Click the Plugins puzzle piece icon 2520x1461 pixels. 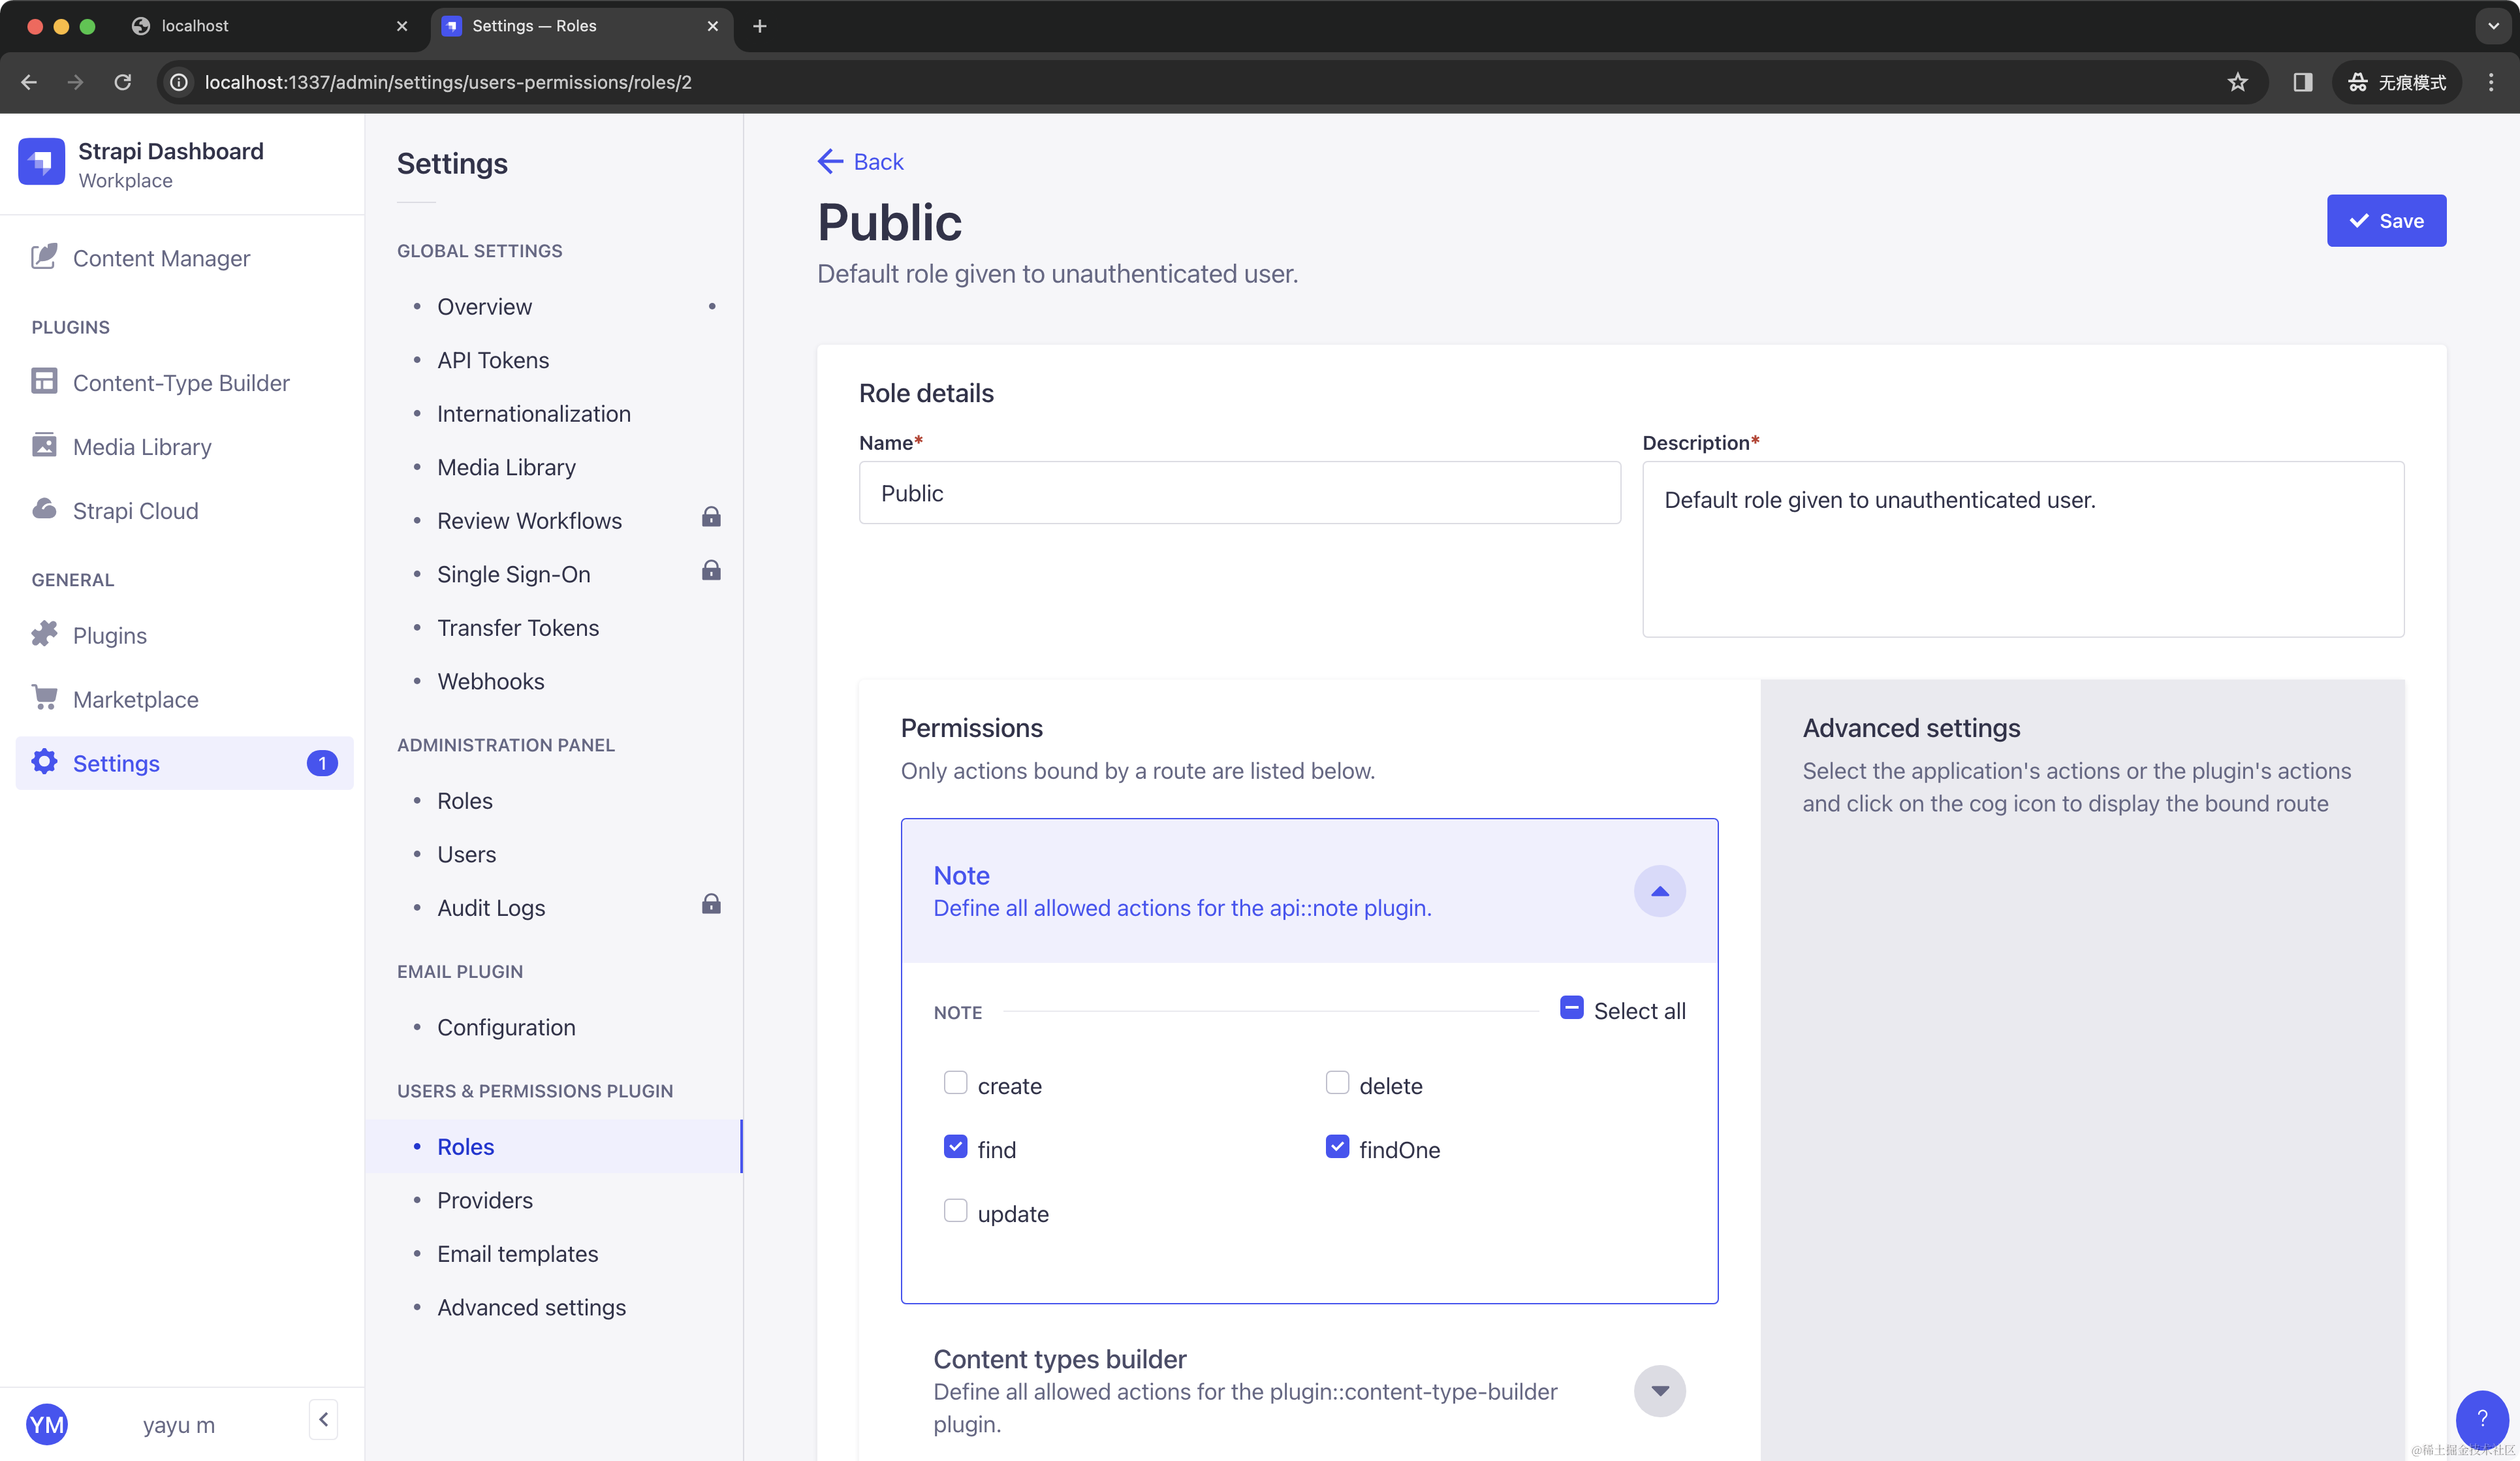point(44,635)
